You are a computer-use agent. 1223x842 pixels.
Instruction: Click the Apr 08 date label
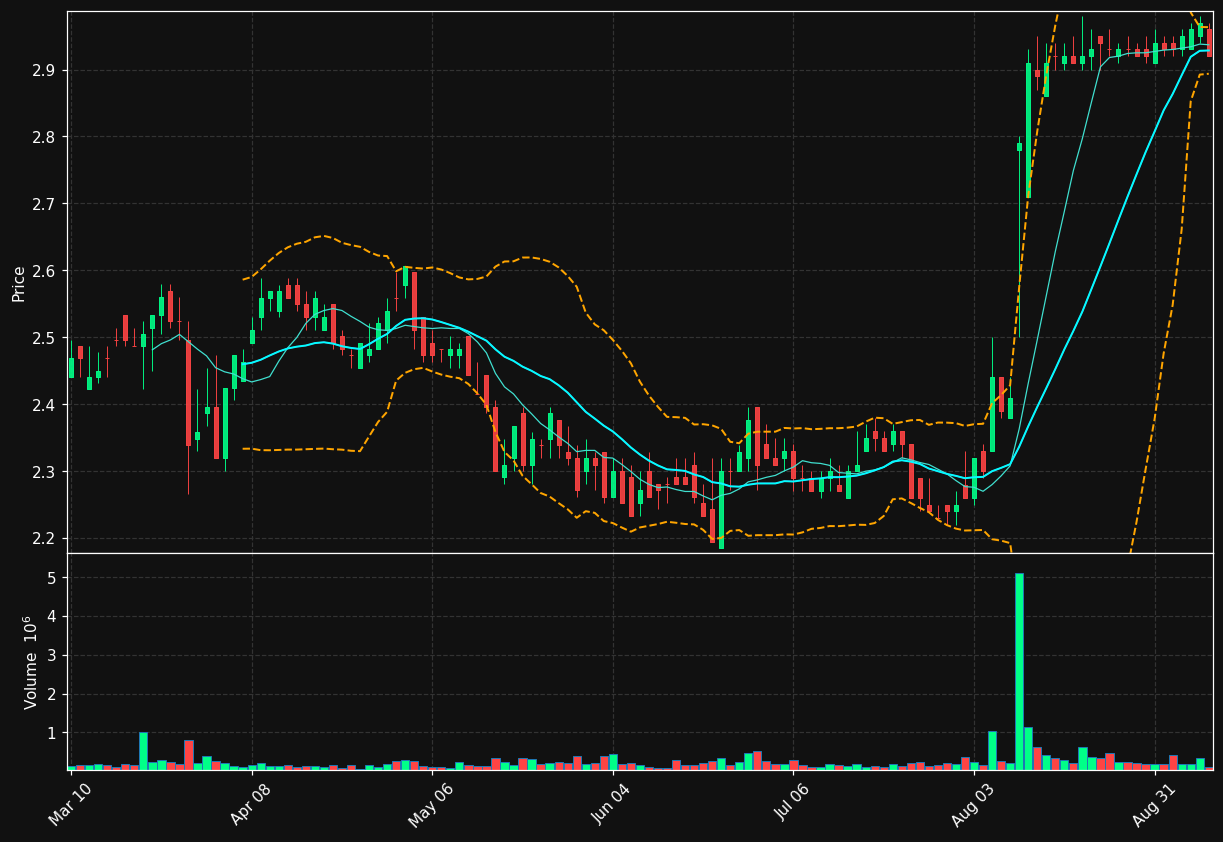[x=251, y=804]
